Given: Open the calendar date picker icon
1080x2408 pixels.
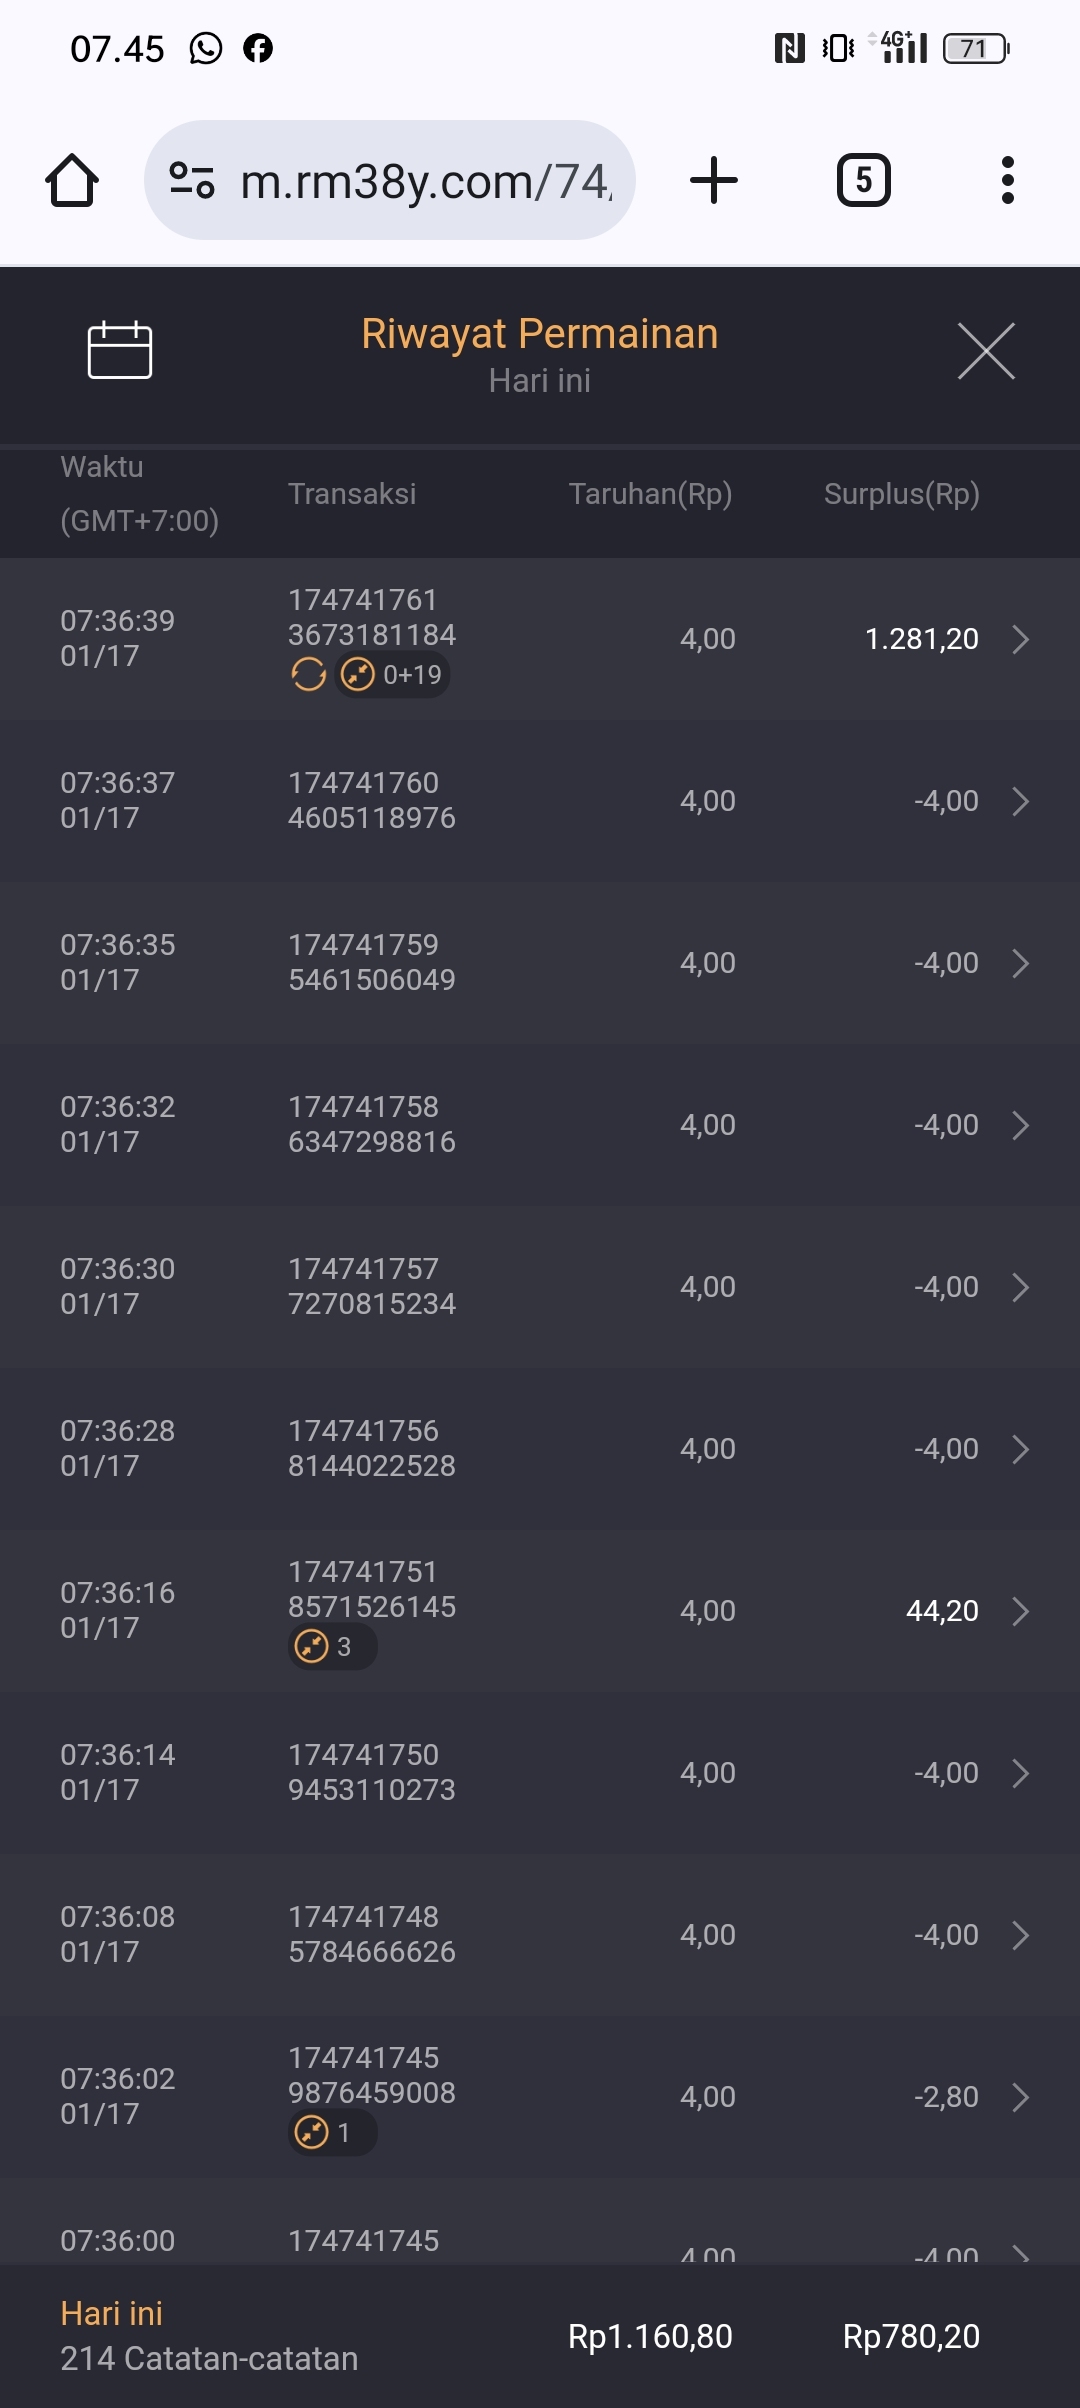Looking at the screenshot, I should [120, 351].
